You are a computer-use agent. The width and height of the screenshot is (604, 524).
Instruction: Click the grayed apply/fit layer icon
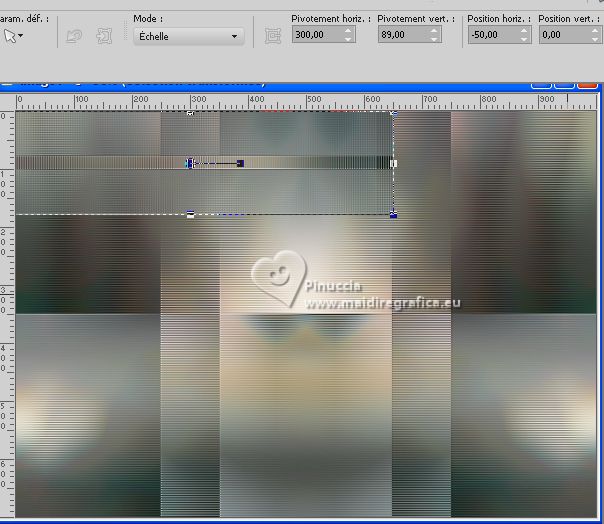pyautogui.click(x=104, y=36)
